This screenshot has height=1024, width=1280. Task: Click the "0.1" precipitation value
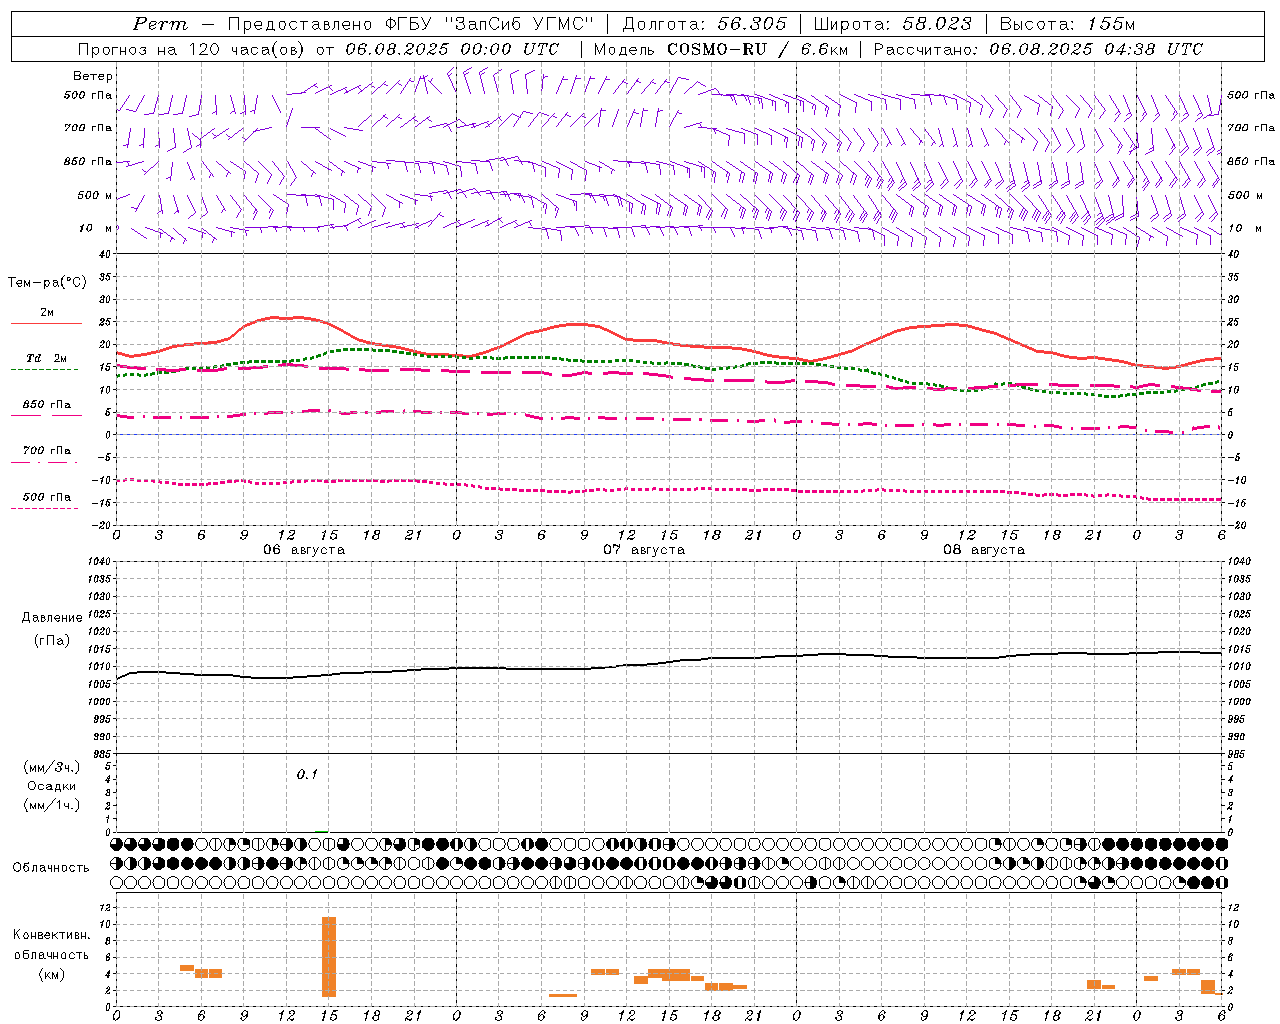tap(307, 774)
